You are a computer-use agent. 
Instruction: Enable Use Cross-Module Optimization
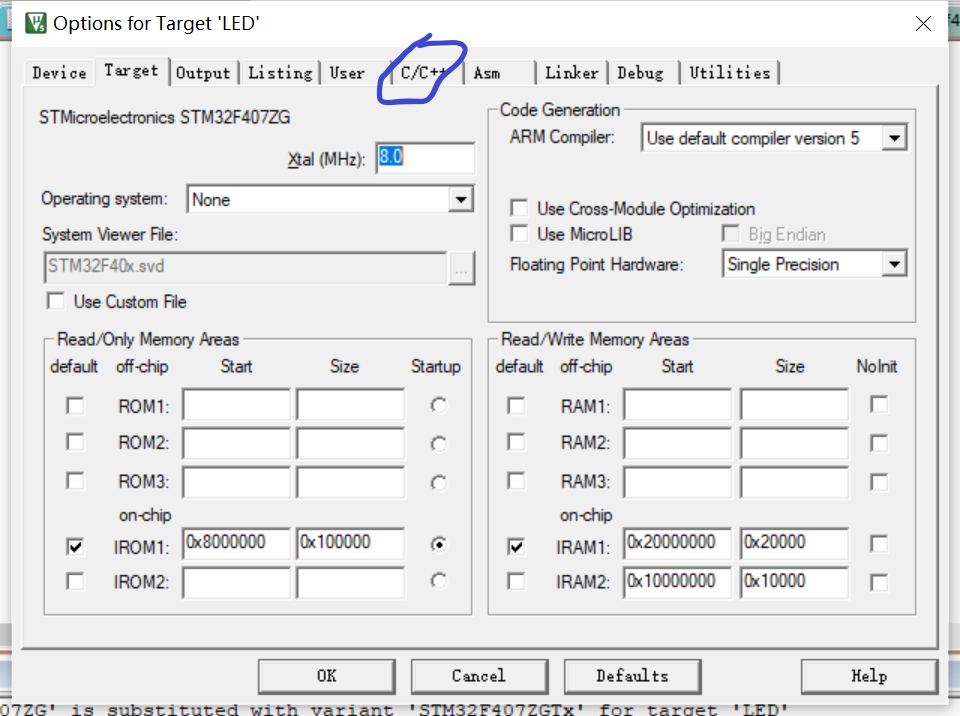[518, 208]
